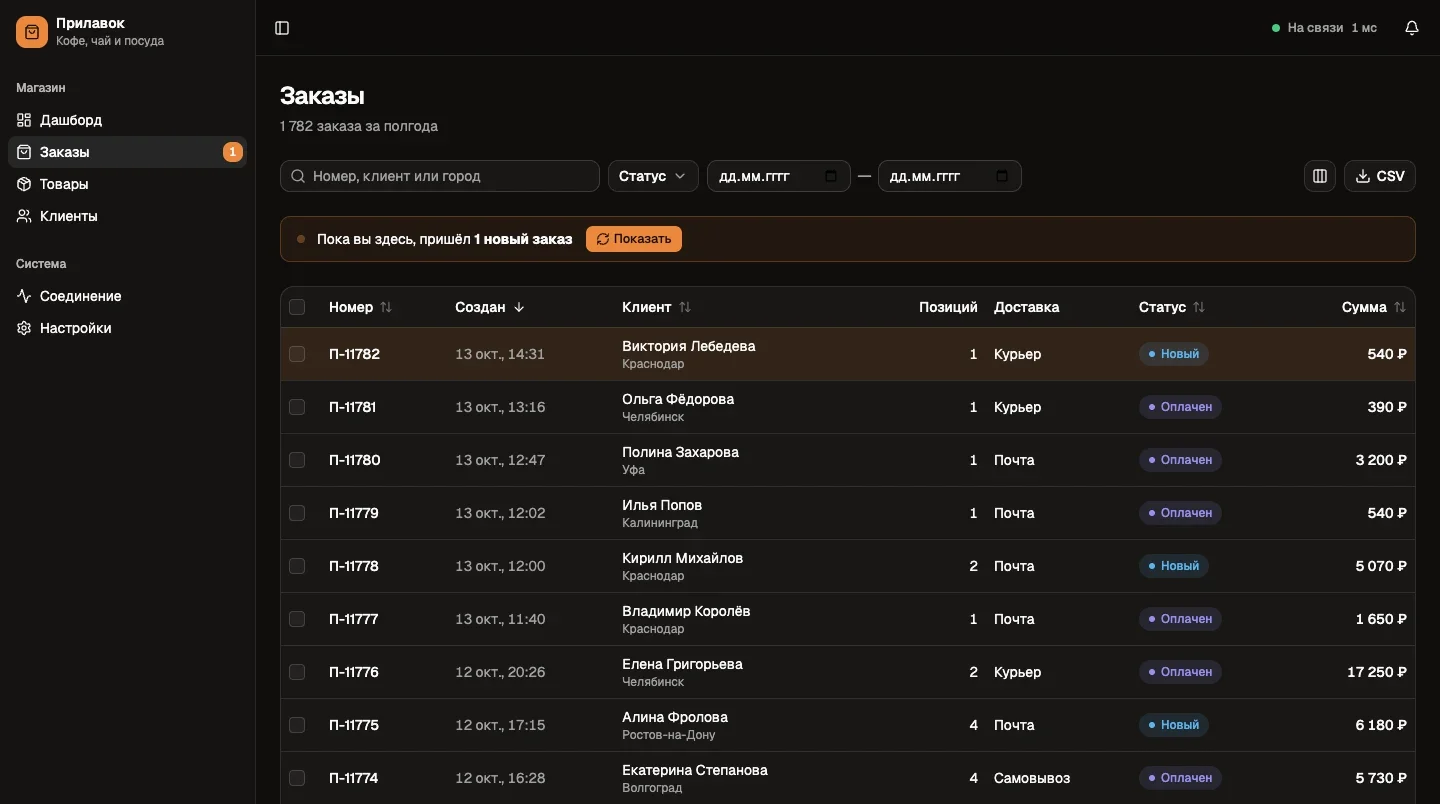Tick checkbox for order П-11782
The width and height of the screenshot is (1440, 804).
click(x=297, y=354)
